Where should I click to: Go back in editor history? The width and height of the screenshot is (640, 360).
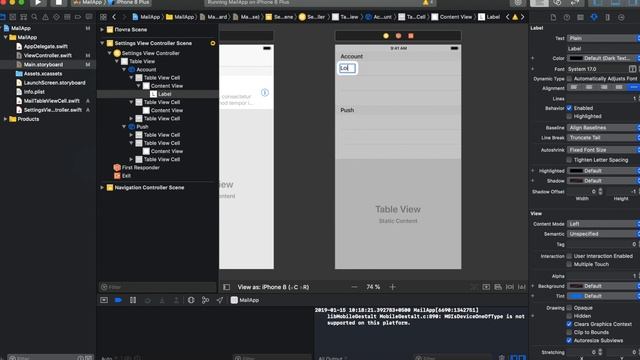click(114, 17)
